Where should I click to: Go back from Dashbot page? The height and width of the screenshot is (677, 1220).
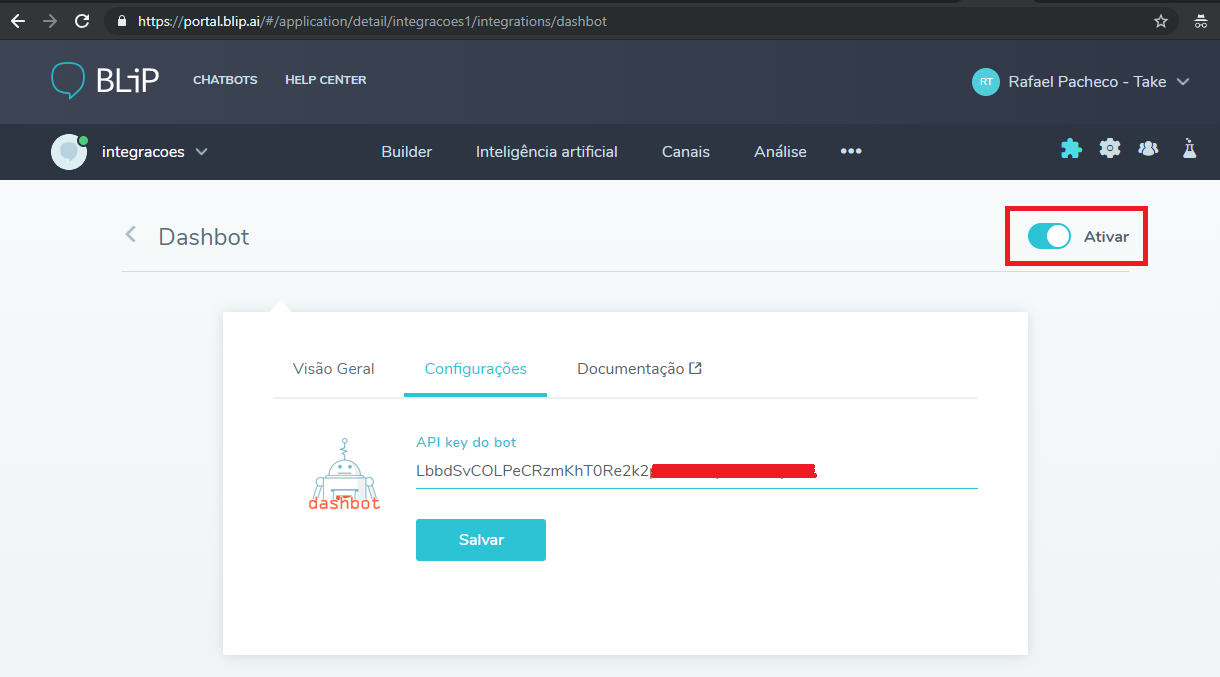130,235
